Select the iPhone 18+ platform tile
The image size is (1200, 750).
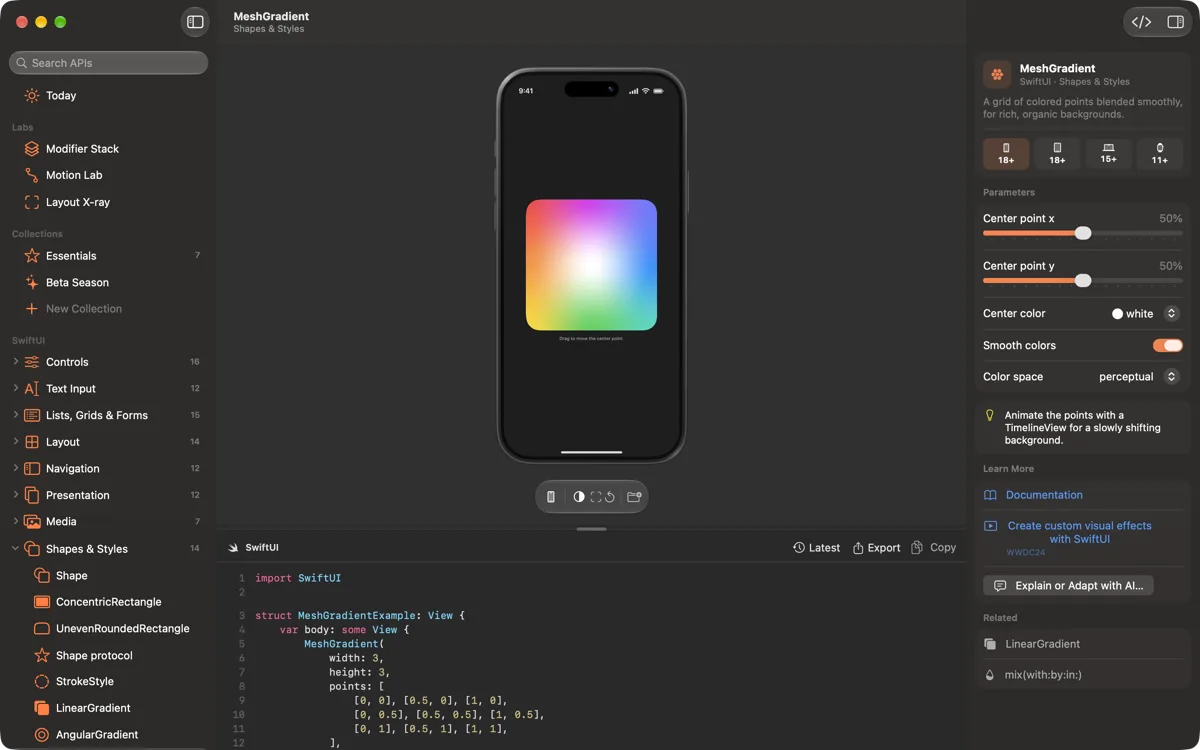coord(1006,154)
